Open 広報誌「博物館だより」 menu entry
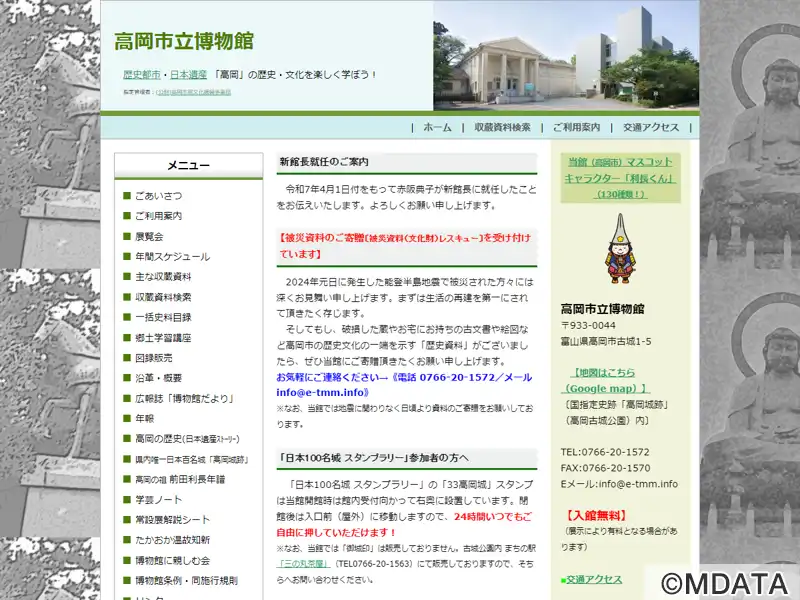This screenshot has height=600, width=800. click(184, 398)
